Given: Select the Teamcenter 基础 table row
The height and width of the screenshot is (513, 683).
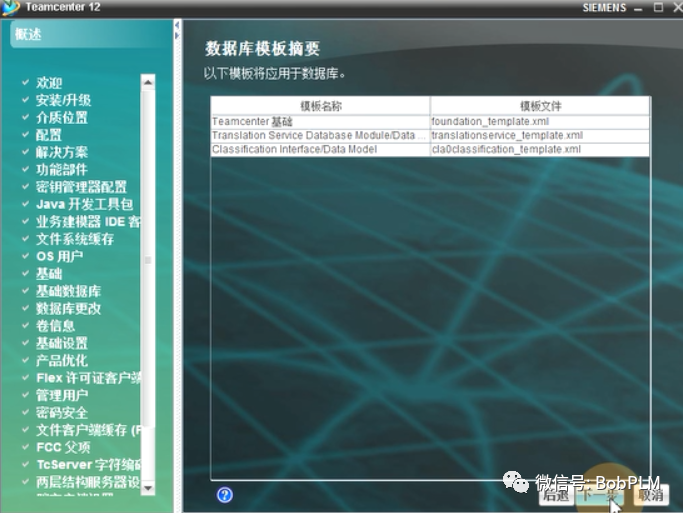Looking at the screenshot, I should click(x=430, y=122).
